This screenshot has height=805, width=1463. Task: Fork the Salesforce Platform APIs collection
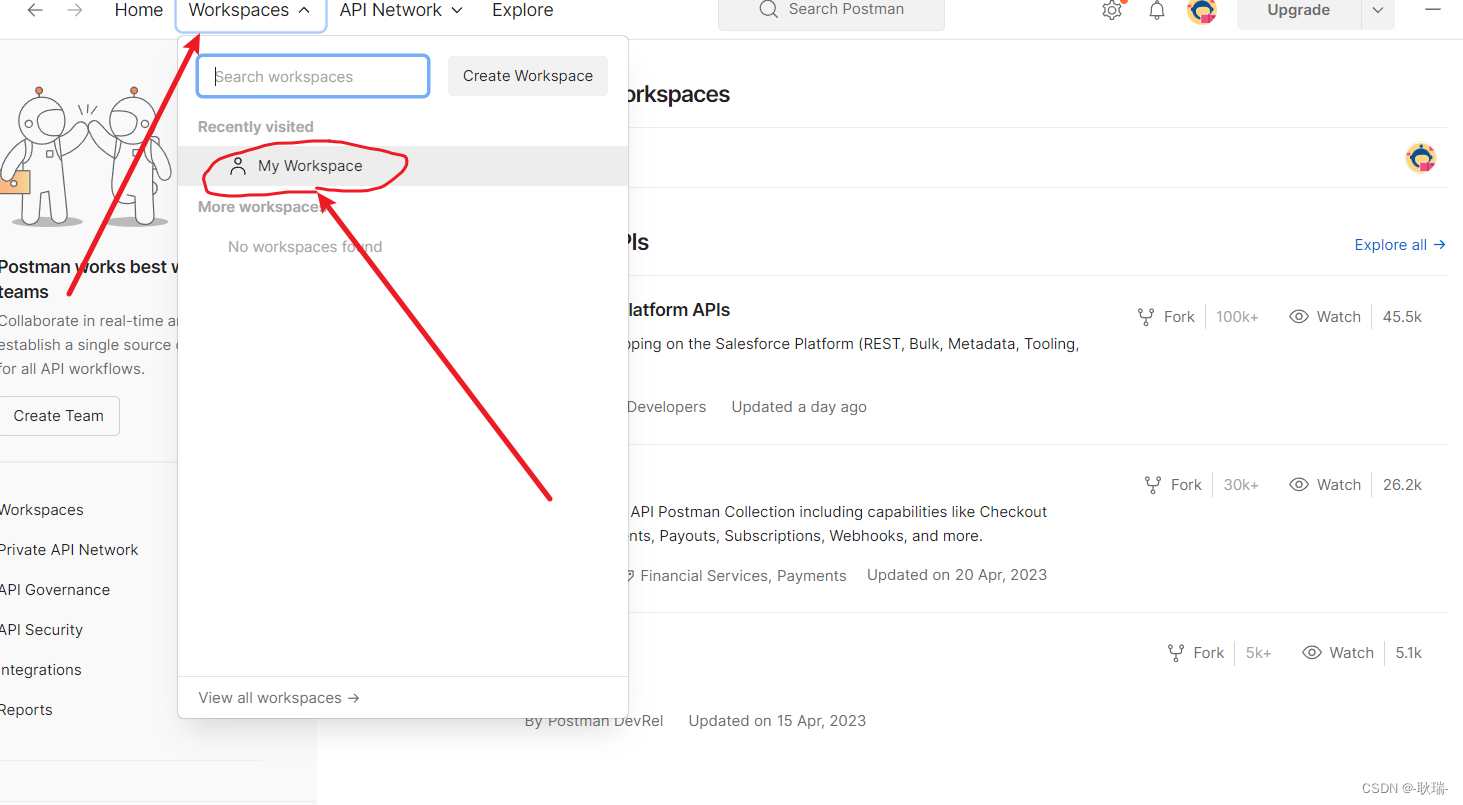coord(1166,317)
